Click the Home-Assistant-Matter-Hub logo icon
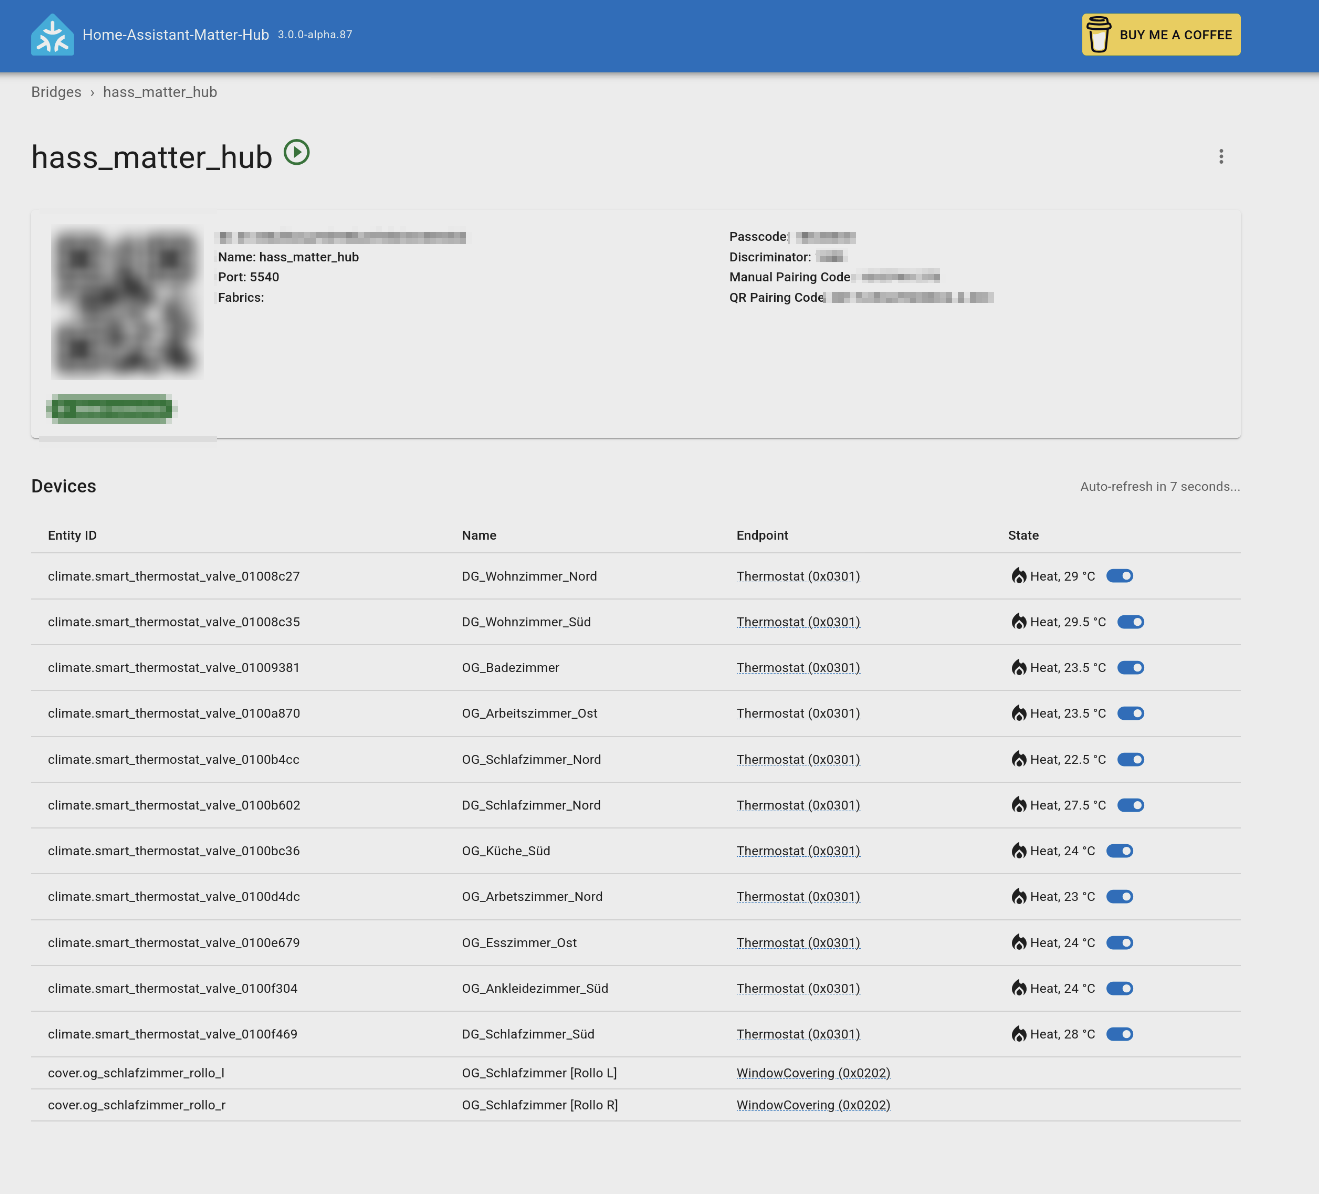 [x=52, y=35]
